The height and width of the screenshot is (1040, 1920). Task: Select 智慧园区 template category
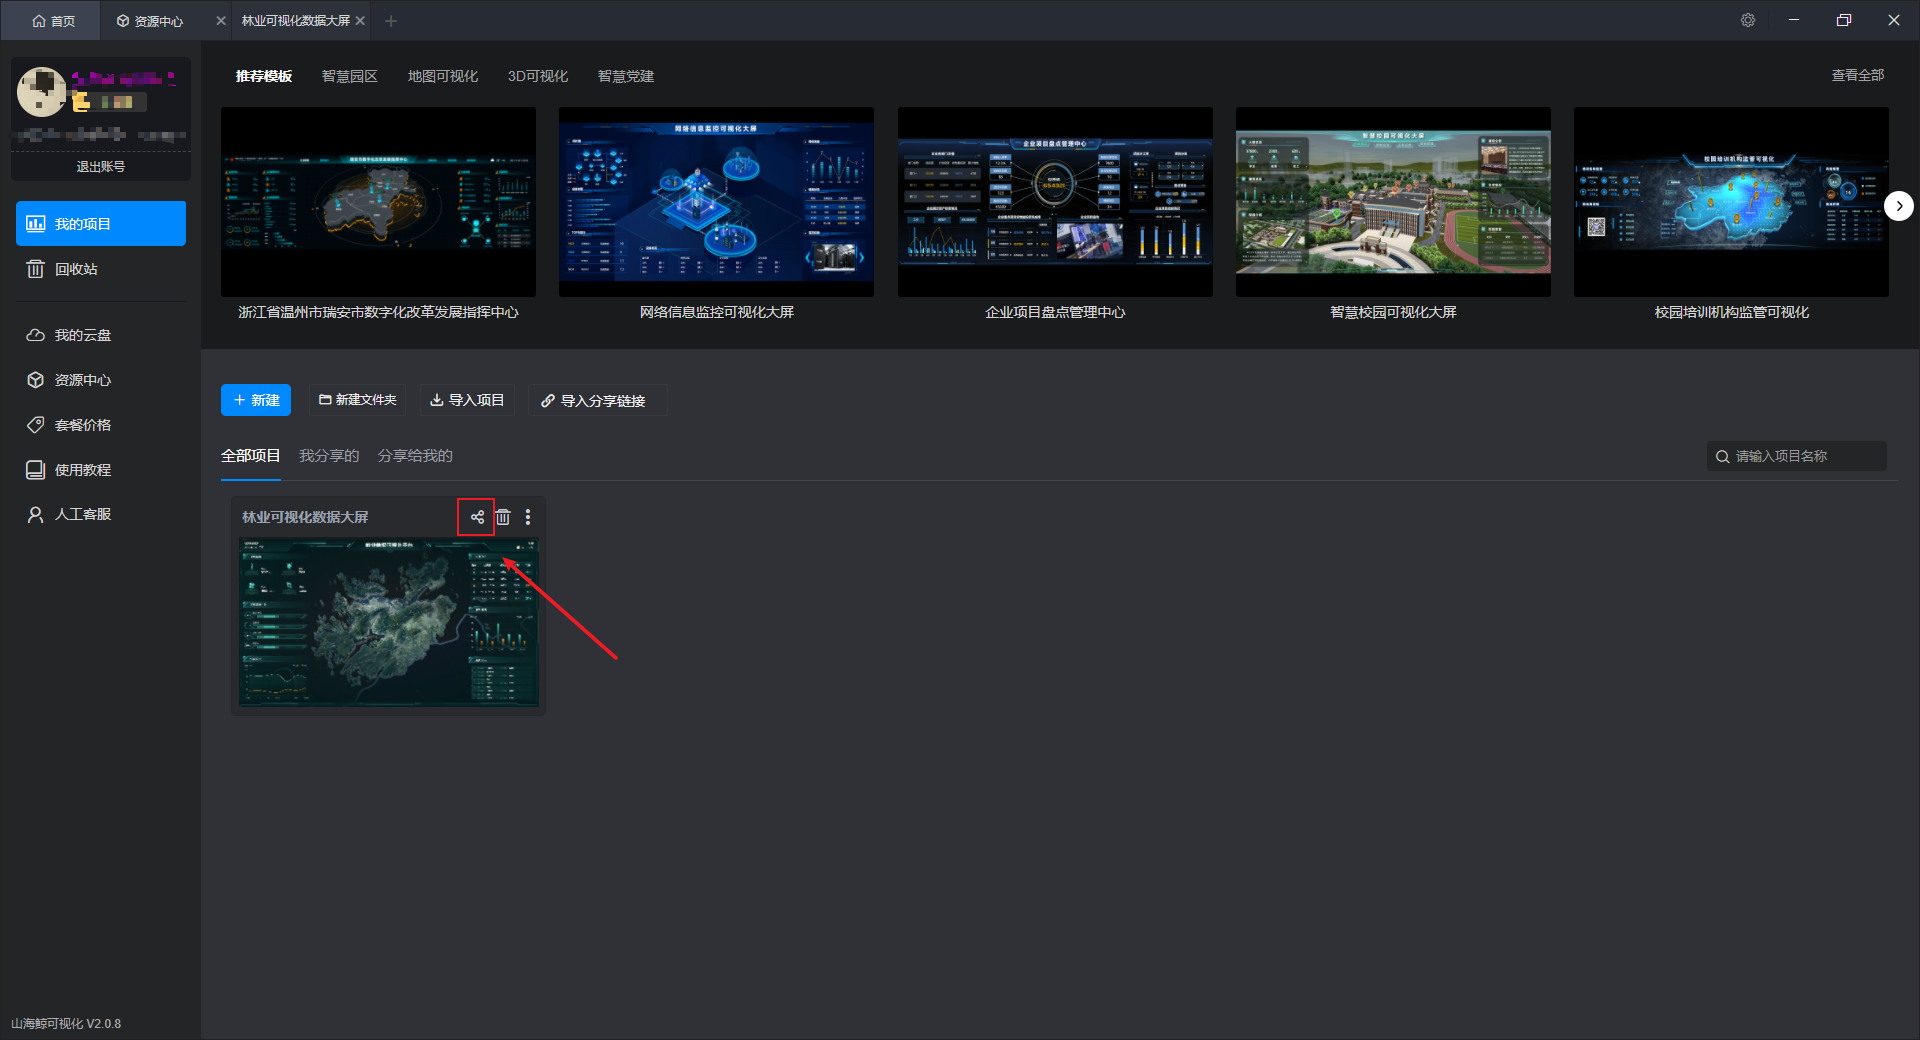tap(350, 76)
